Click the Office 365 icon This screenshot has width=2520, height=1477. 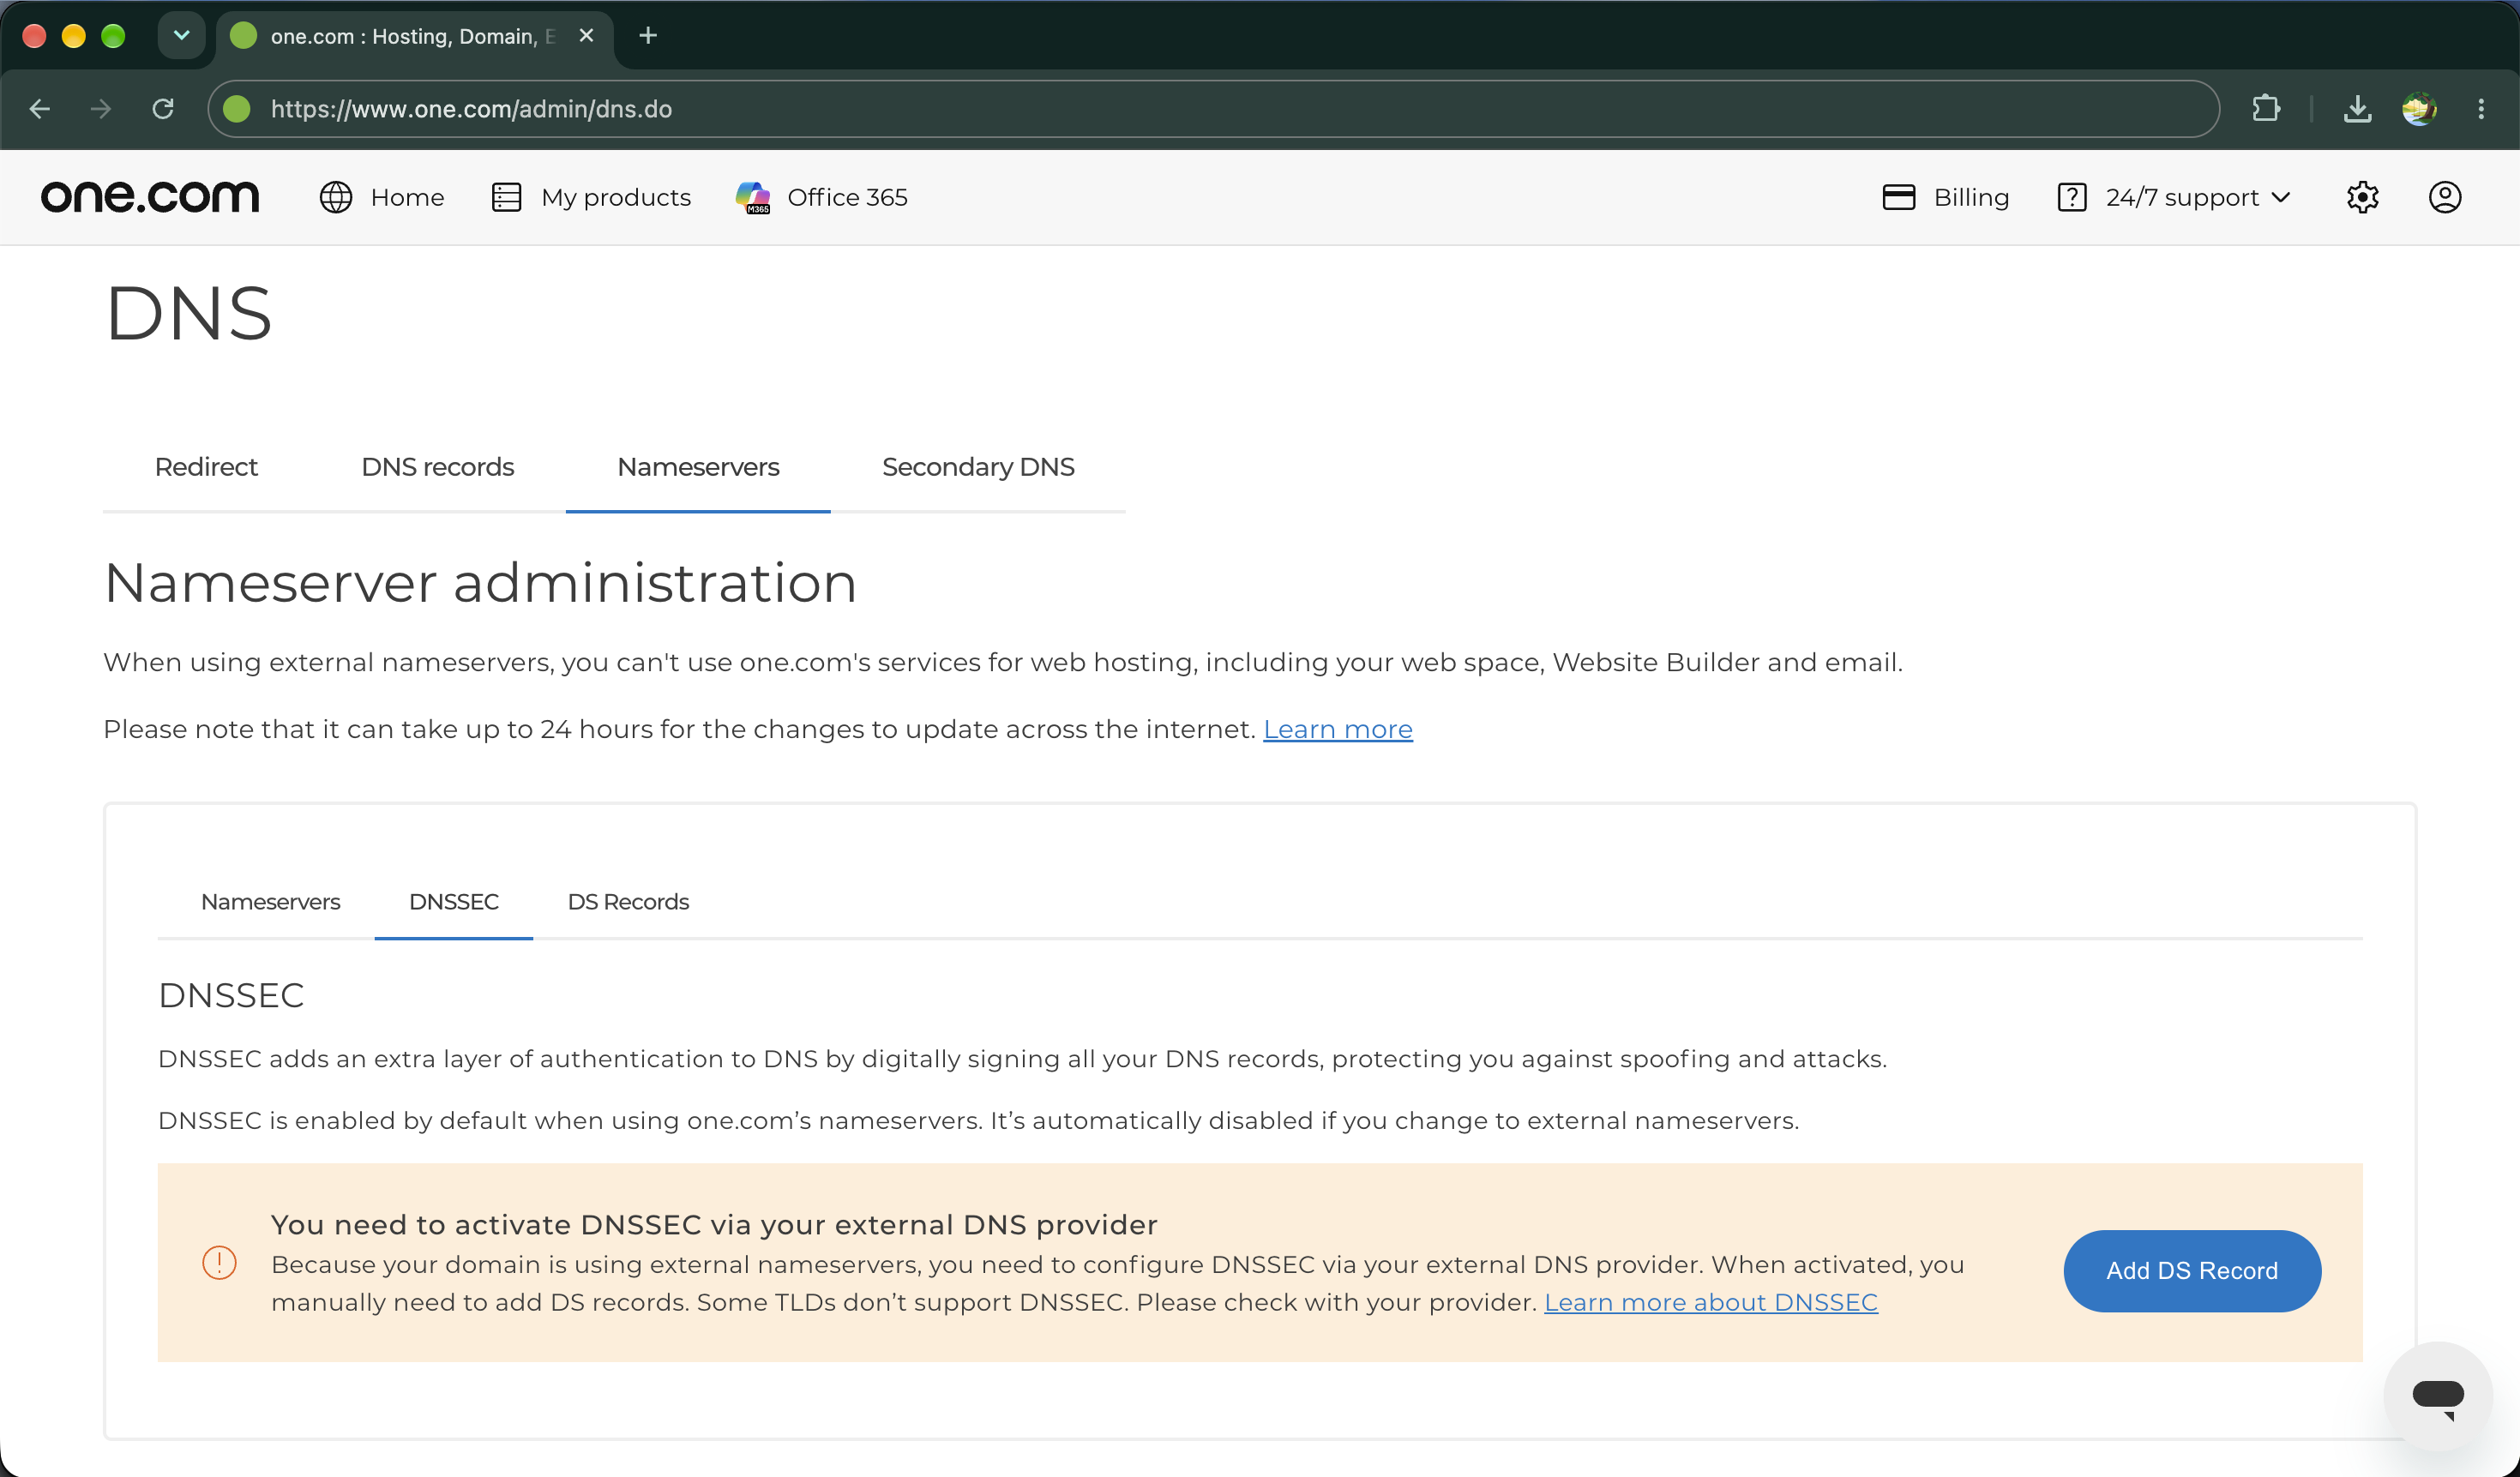click(x=753, y=197)
